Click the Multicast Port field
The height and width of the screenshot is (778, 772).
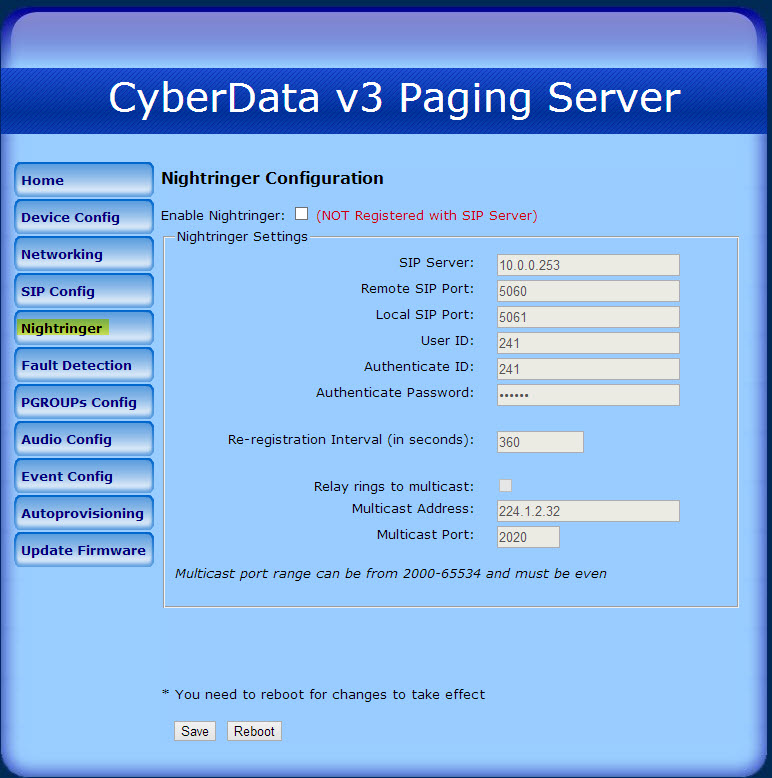tap(528, 537)
